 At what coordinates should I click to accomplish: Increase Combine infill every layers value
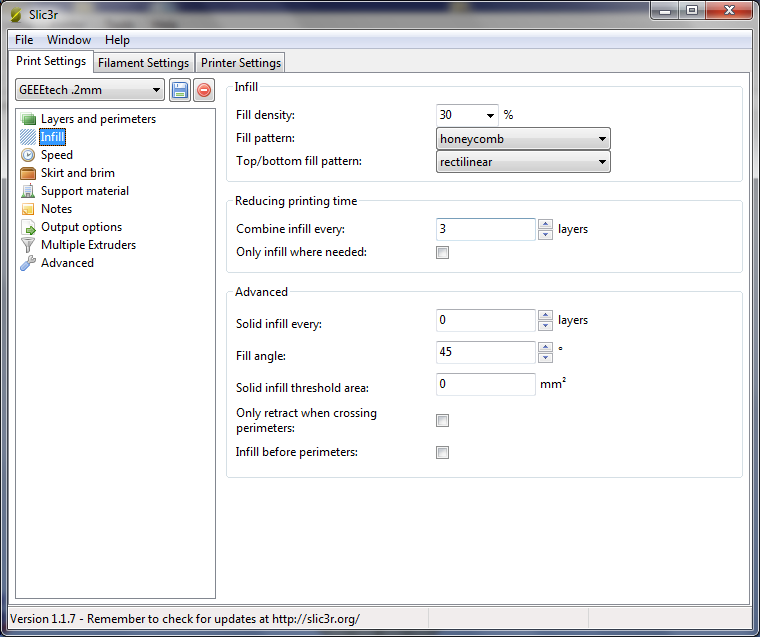(545, 224)
